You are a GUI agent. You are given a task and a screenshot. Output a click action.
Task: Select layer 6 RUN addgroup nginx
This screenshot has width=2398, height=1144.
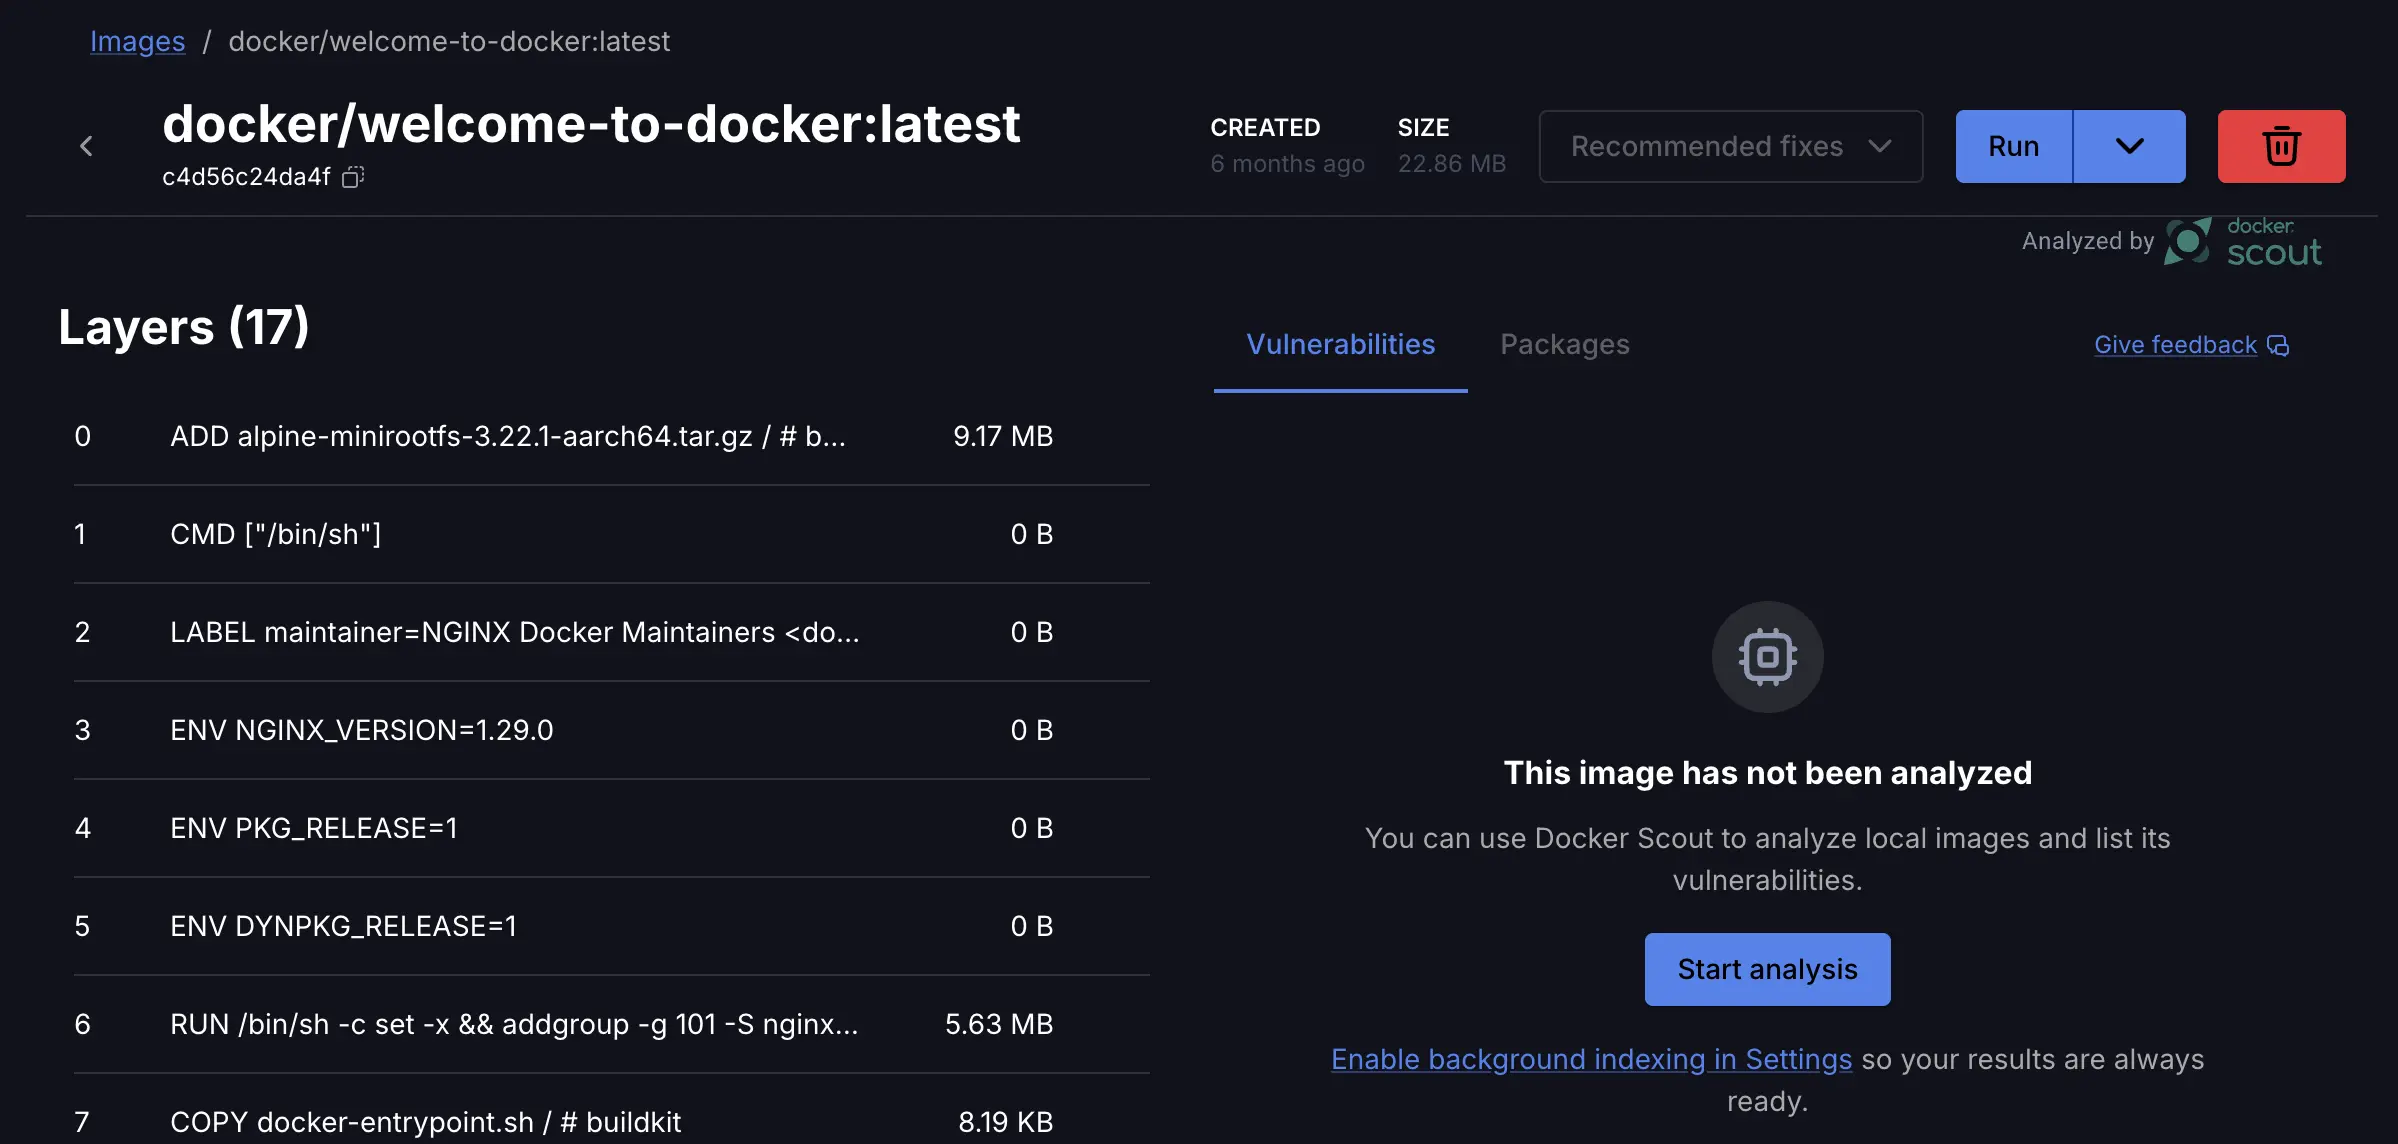[x=514, y=1024]
